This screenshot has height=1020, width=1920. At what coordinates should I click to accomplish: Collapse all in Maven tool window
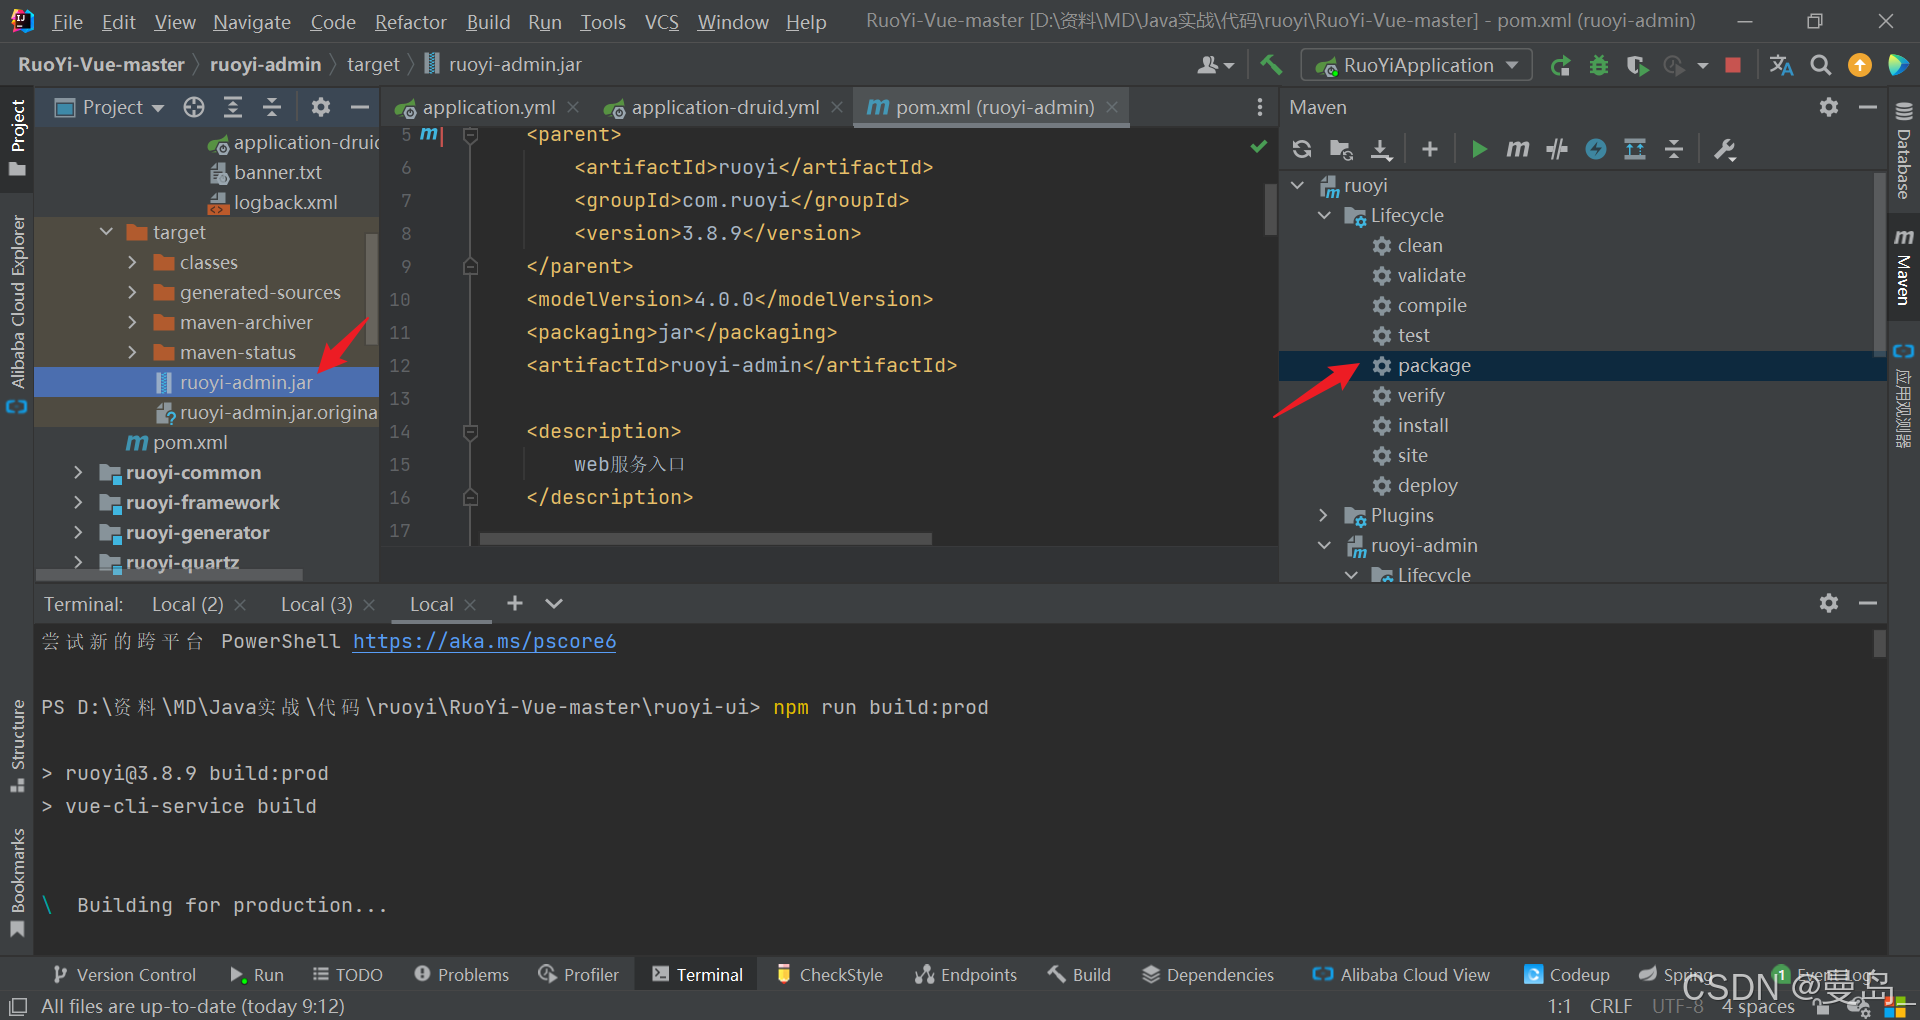click(1674, 149)
